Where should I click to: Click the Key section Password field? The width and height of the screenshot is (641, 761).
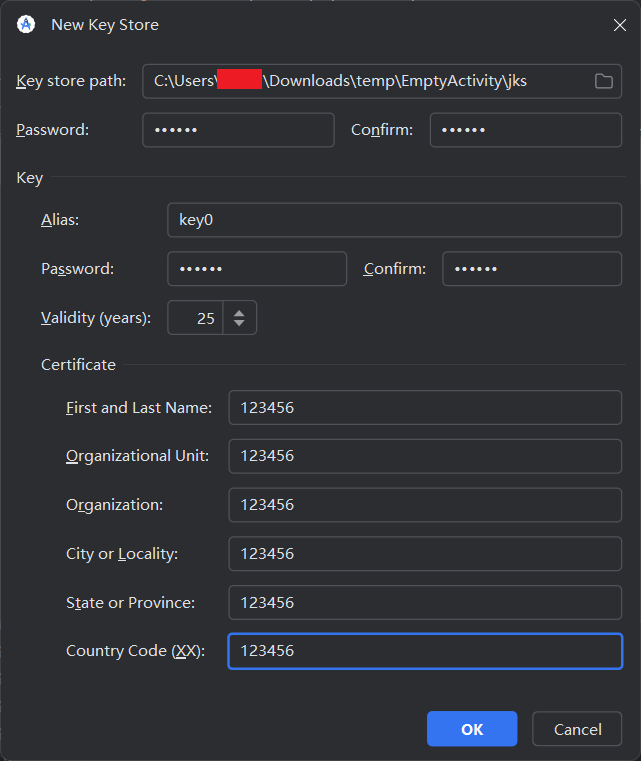[x=256, y=269]
